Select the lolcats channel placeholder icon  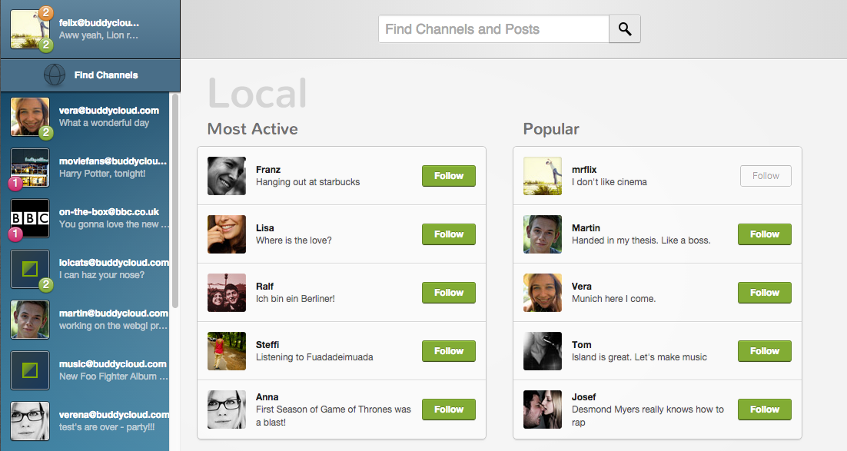point(30,269)
